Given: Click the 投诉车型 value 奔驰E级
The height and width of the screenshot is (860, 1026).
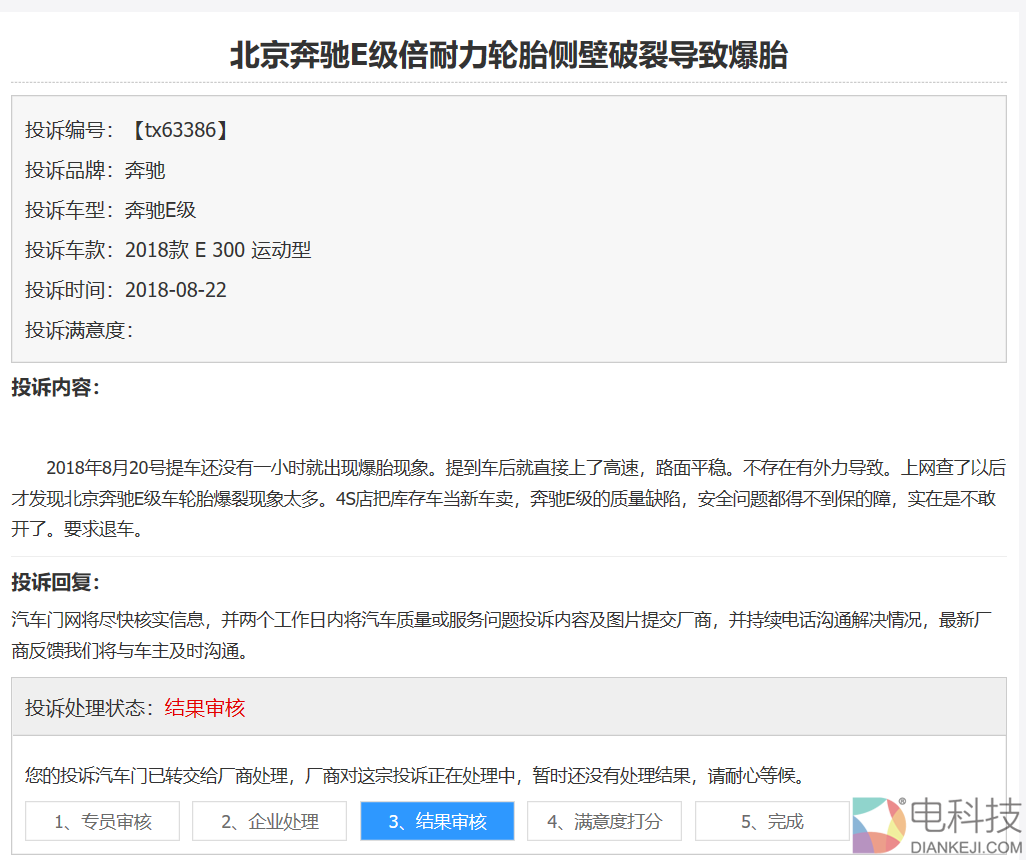Looking at the screenshot, I should (x=160, y=210).
